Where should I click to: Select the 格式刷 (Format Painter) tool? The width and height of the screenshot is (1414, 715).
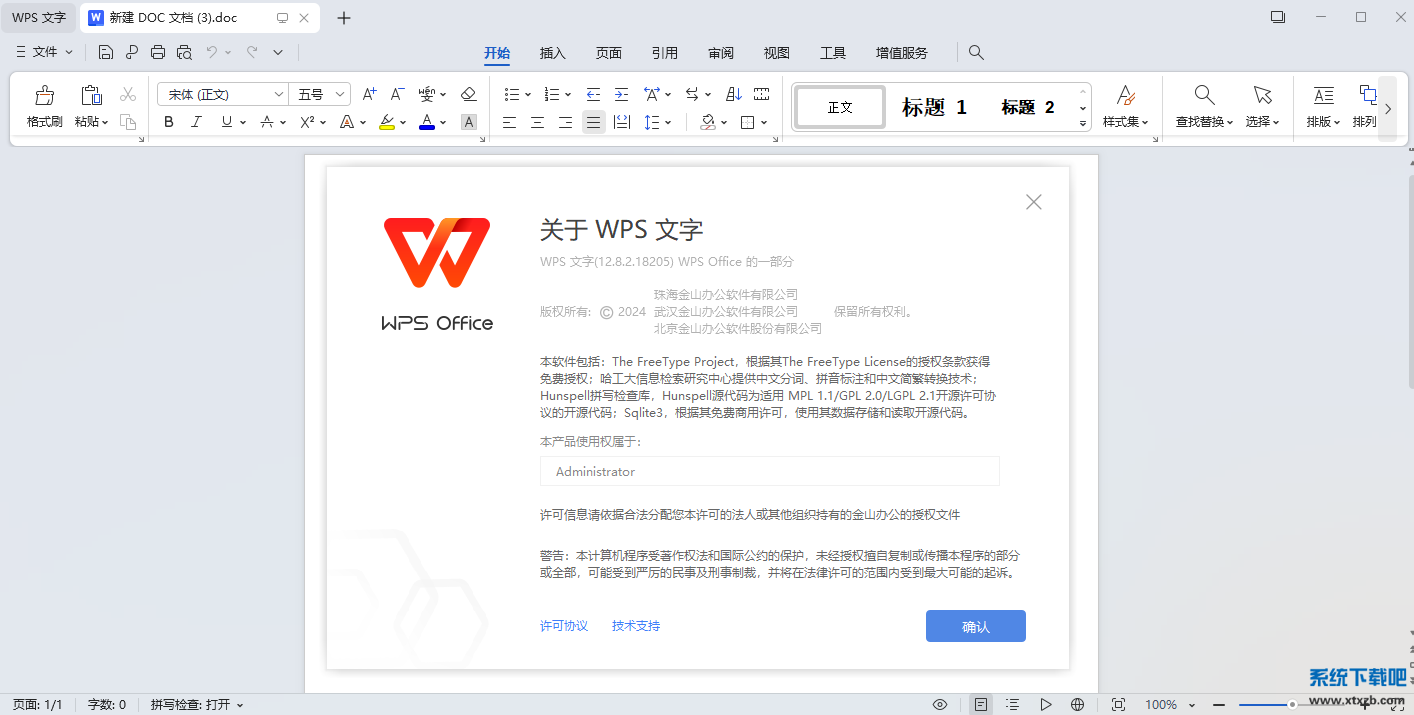click(x=44, y=105)
